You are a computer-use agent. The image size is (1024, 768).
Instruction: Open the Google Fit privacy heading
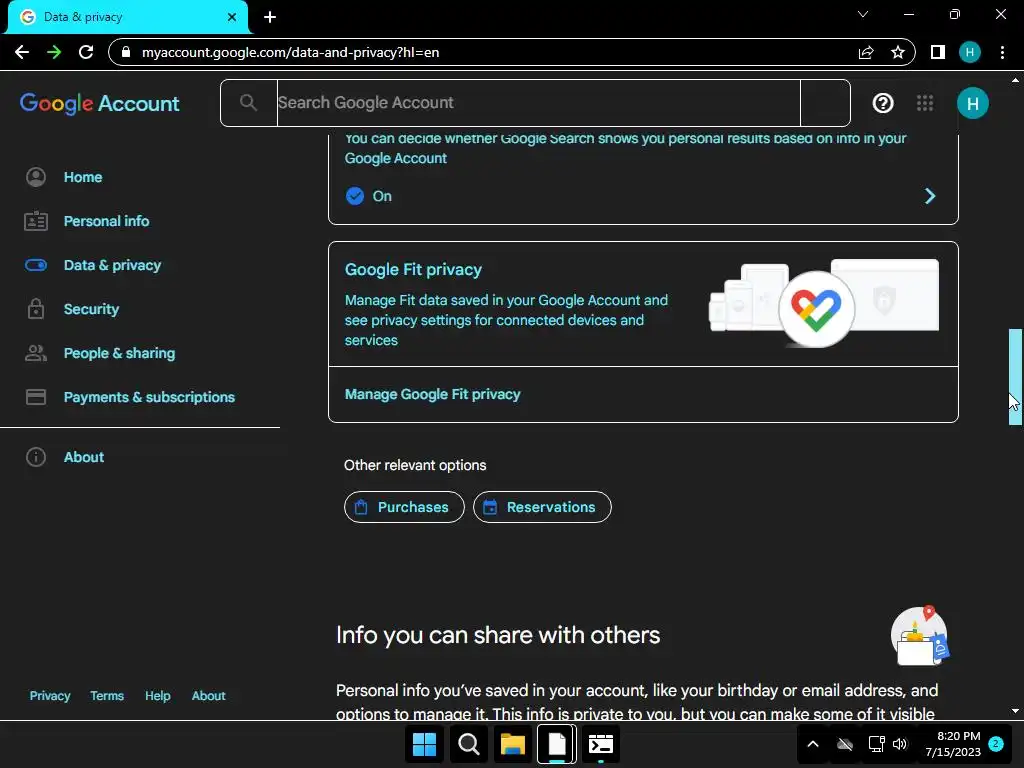coord(413,270)
